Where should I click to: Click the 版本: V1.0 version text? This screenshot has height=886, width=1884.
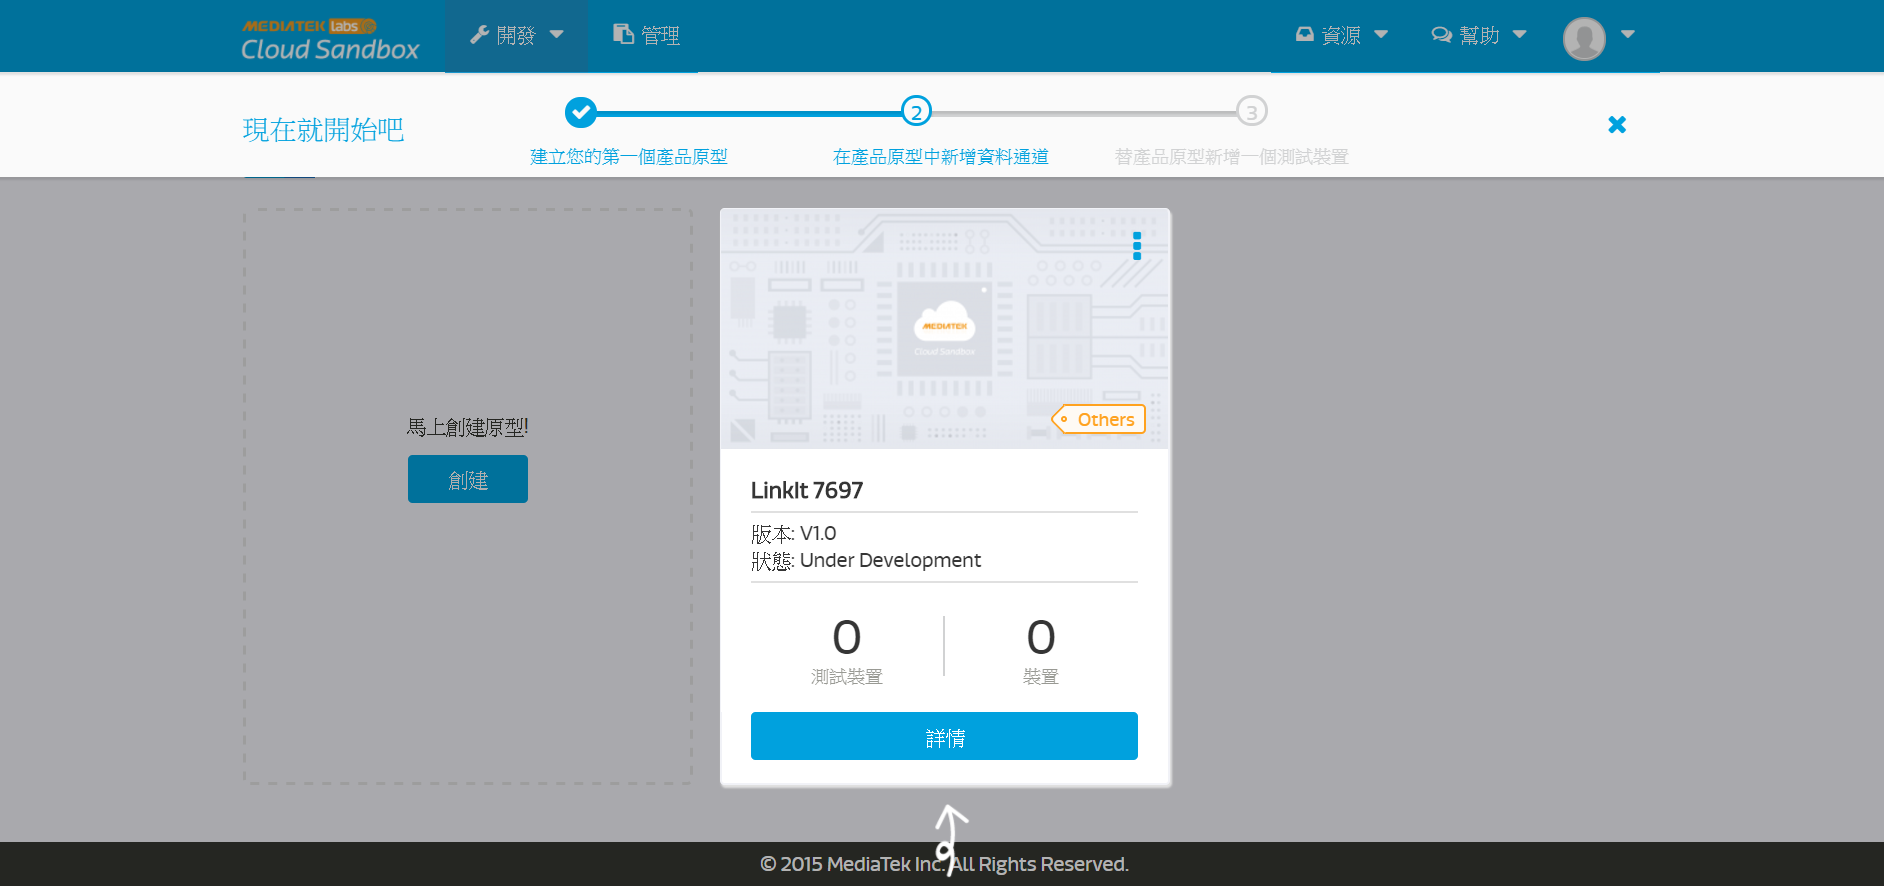click(x=794, y=533)
